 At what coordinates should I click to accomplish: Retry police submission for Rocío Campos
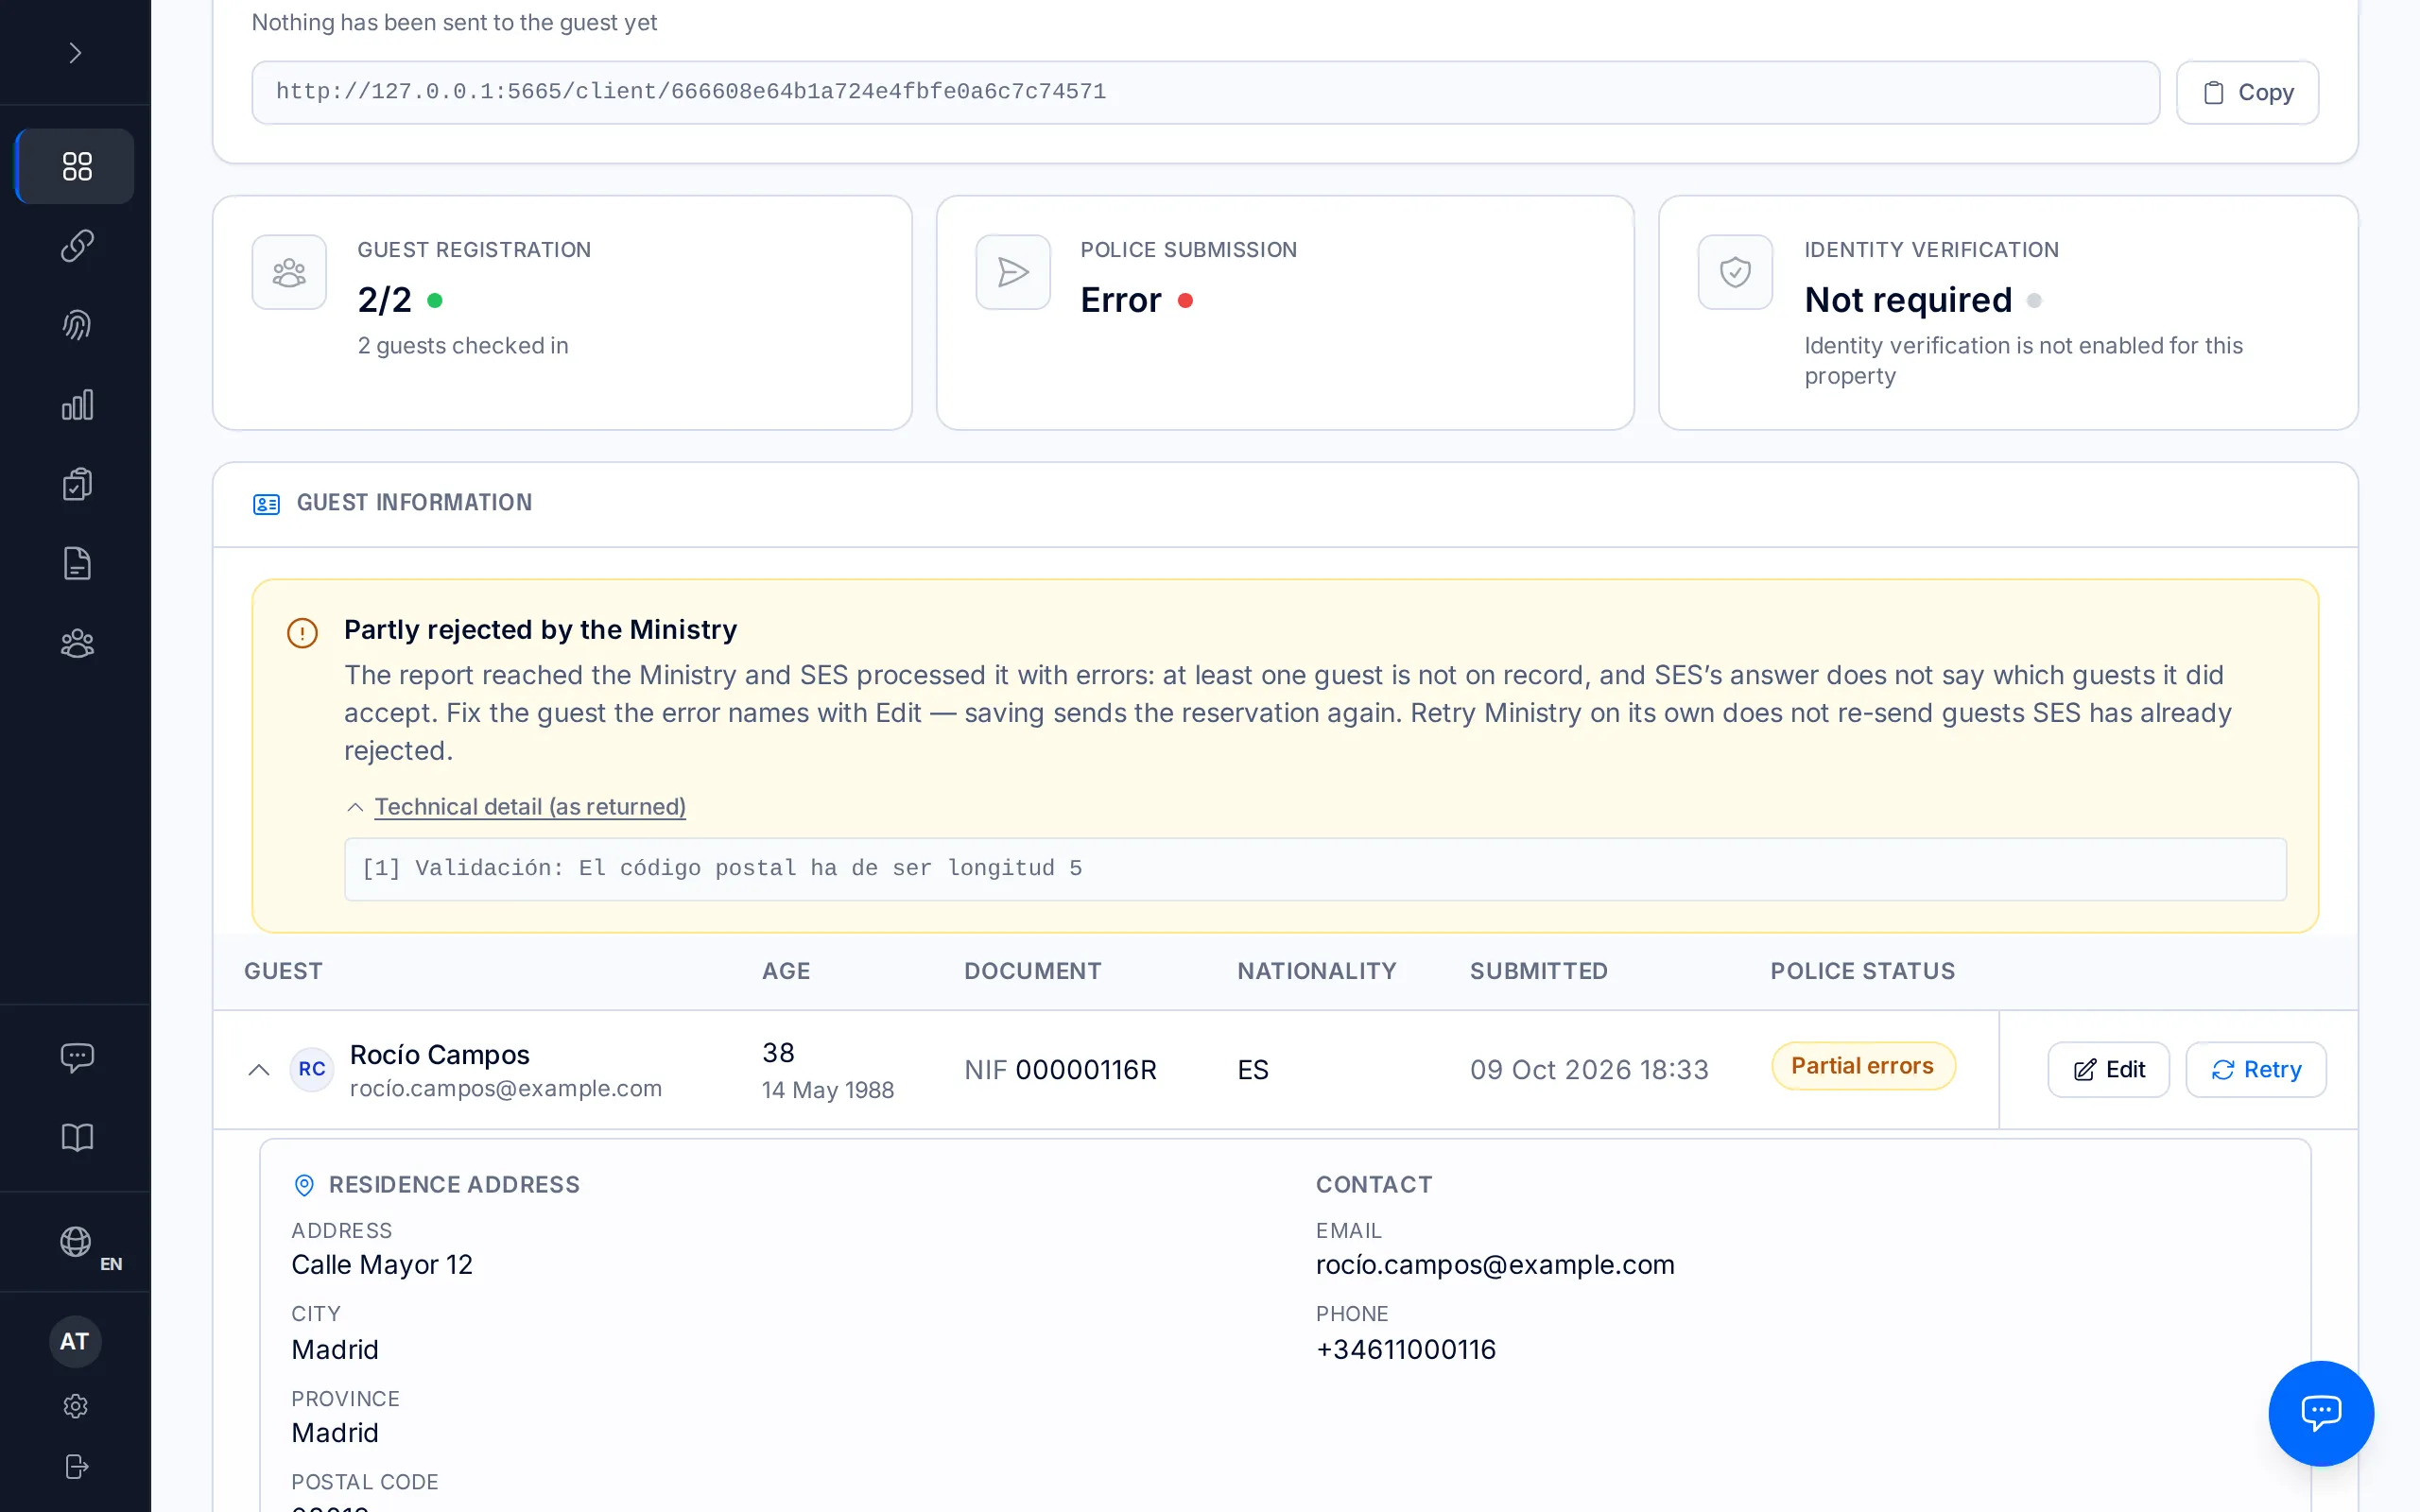(2255, 1069)
